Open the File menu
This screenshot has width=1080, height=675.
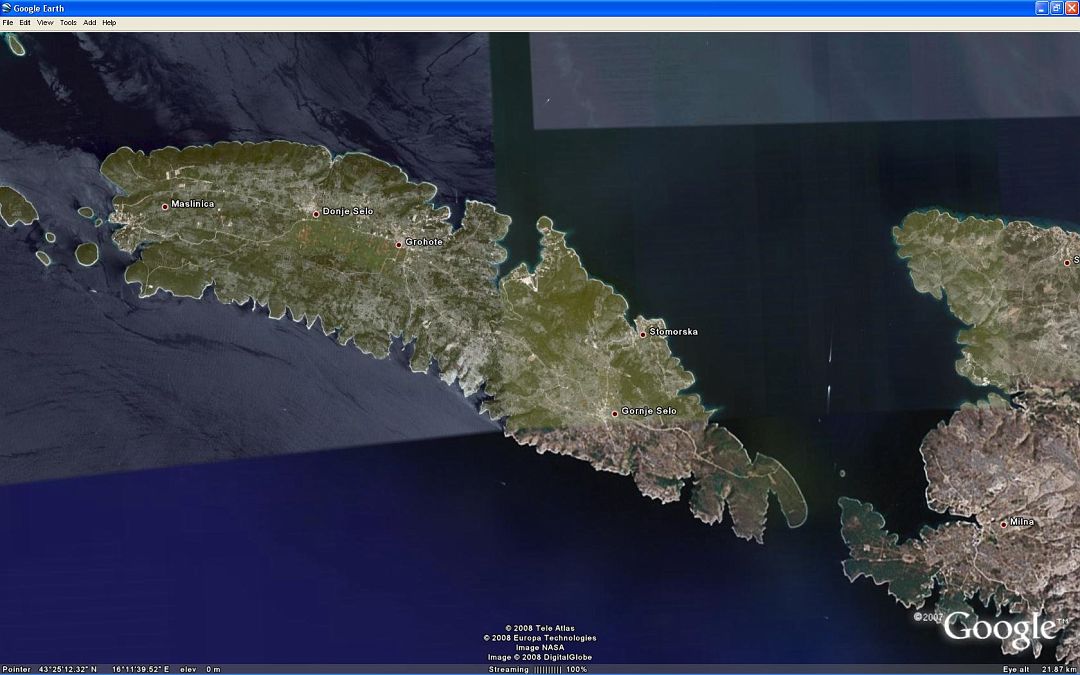[7, 22]
